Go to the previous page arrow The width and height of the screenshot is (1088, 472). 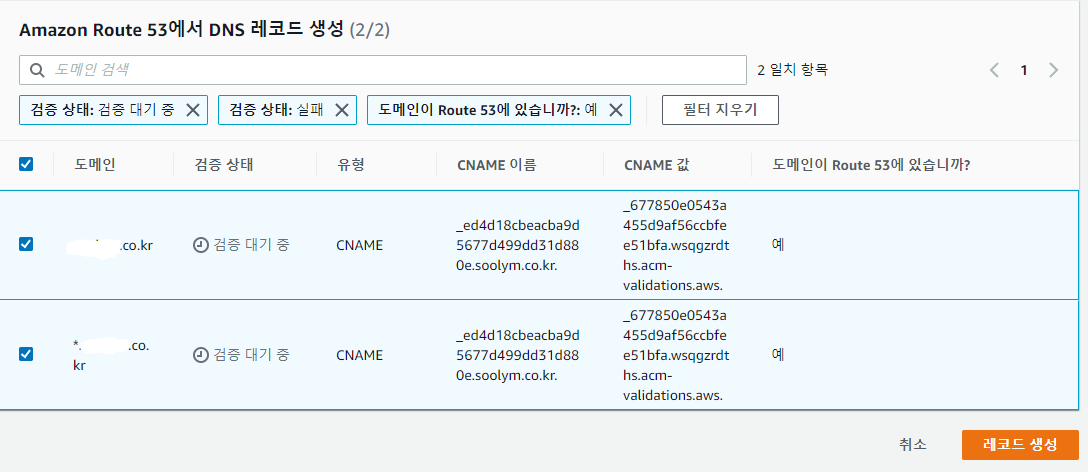[x=994, y=70]
